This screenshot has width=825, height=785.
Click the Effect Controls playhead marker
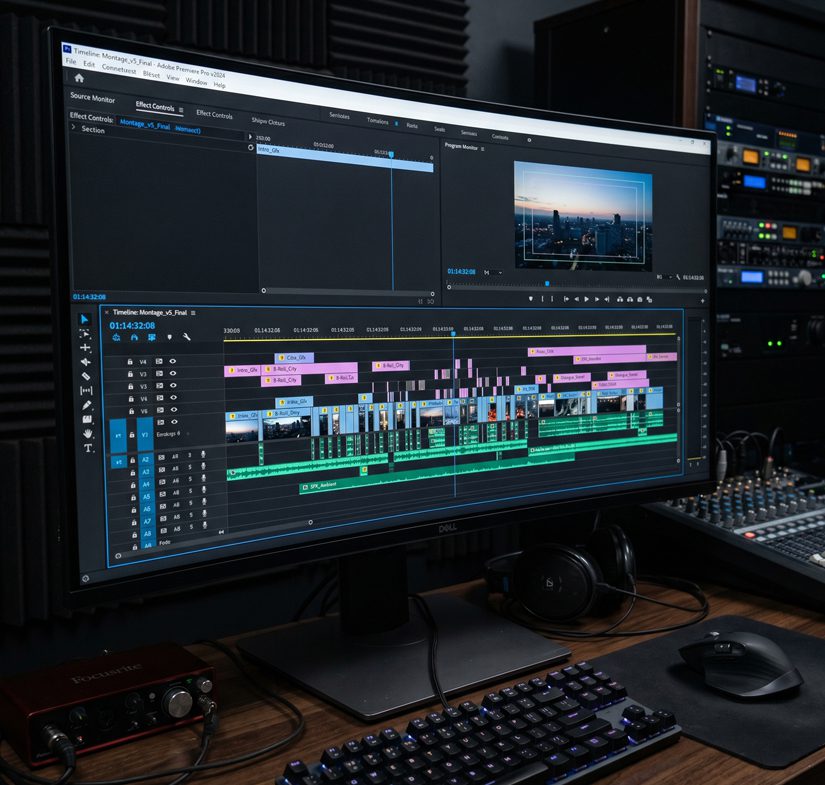point(391,154)
